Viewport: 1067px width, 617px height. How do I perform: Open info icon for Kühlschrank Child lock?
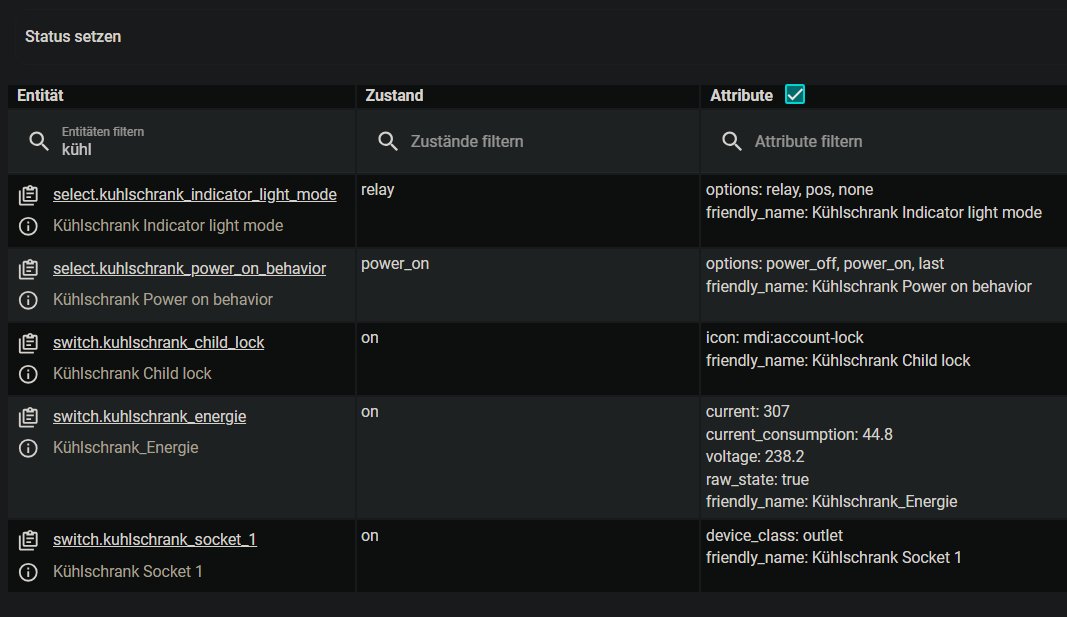(x=29, y=374)
